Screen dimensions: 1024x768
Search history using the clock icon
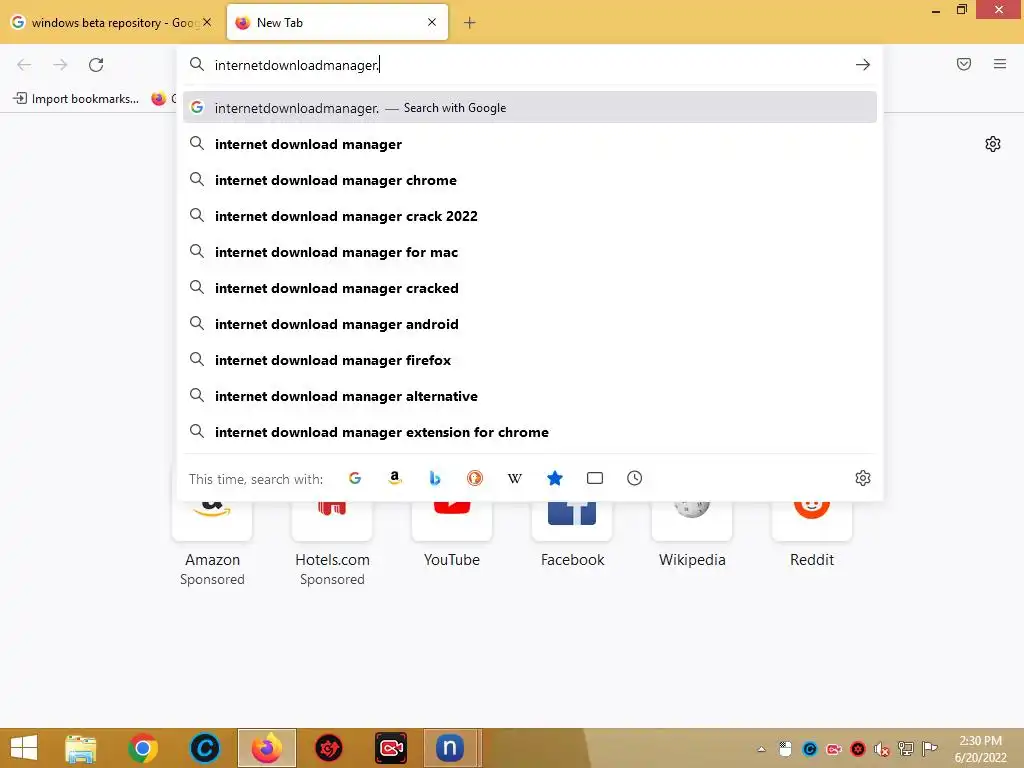click(635, 478)
